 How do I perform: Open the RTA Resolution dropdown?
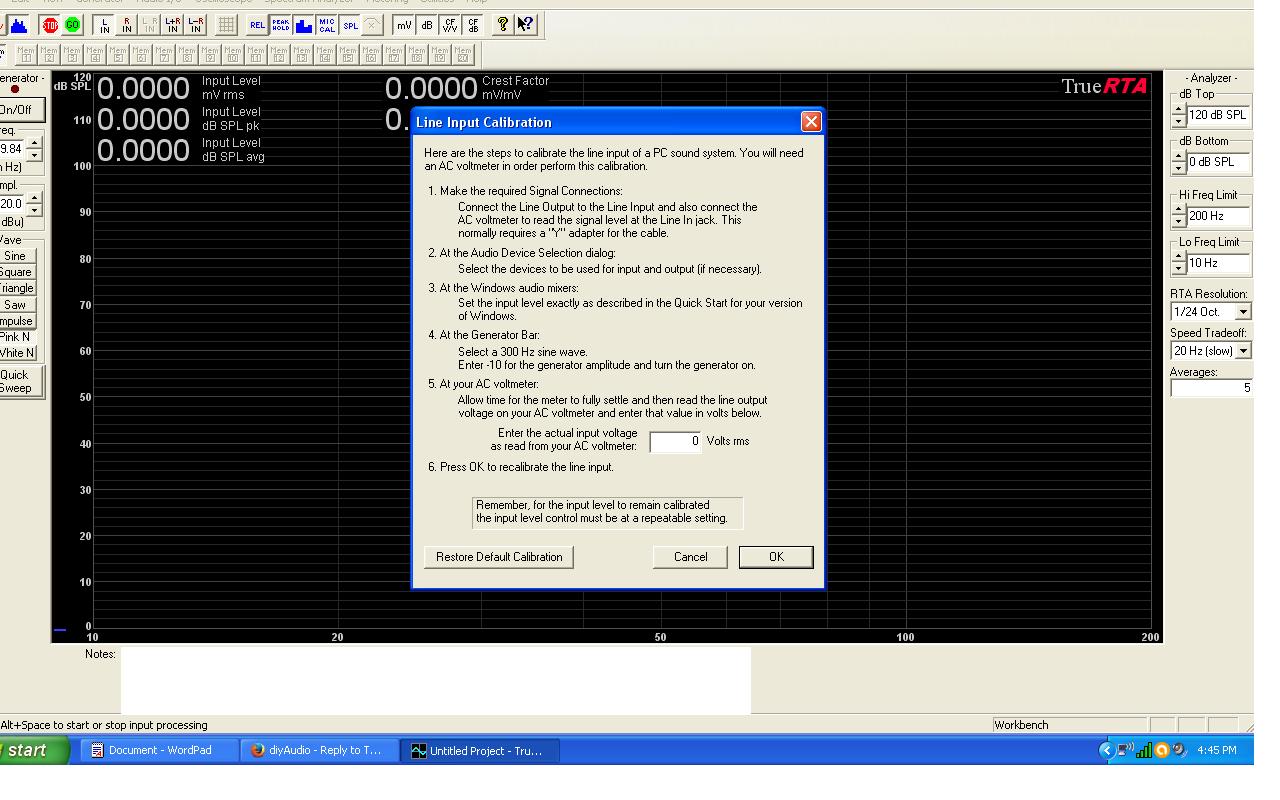coord(1243,312)
